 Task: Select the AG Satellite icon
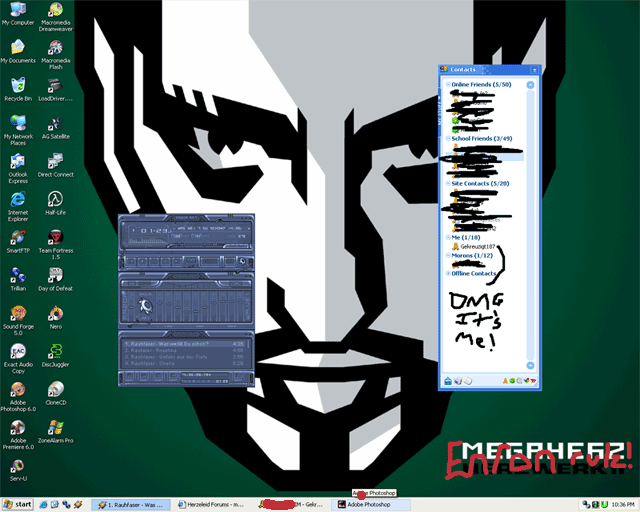click(x=56, y=127)
